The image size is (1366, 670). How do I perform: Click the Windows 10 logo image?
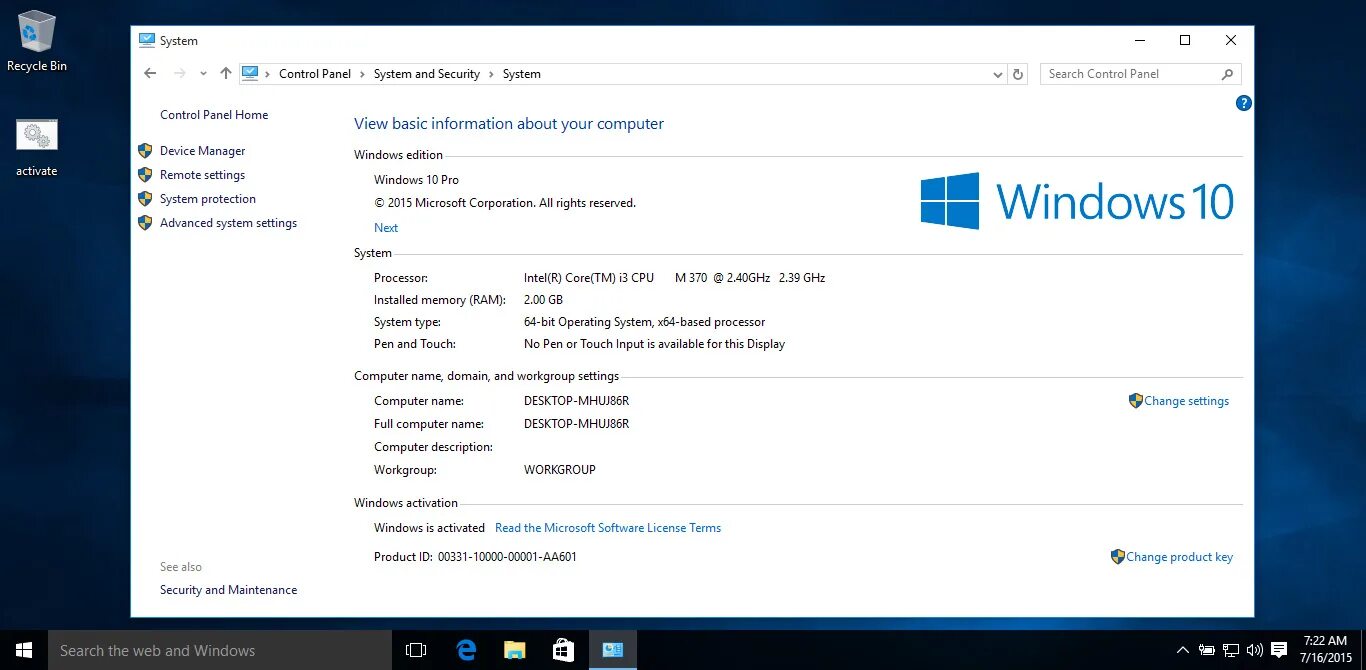point(1077,201)
